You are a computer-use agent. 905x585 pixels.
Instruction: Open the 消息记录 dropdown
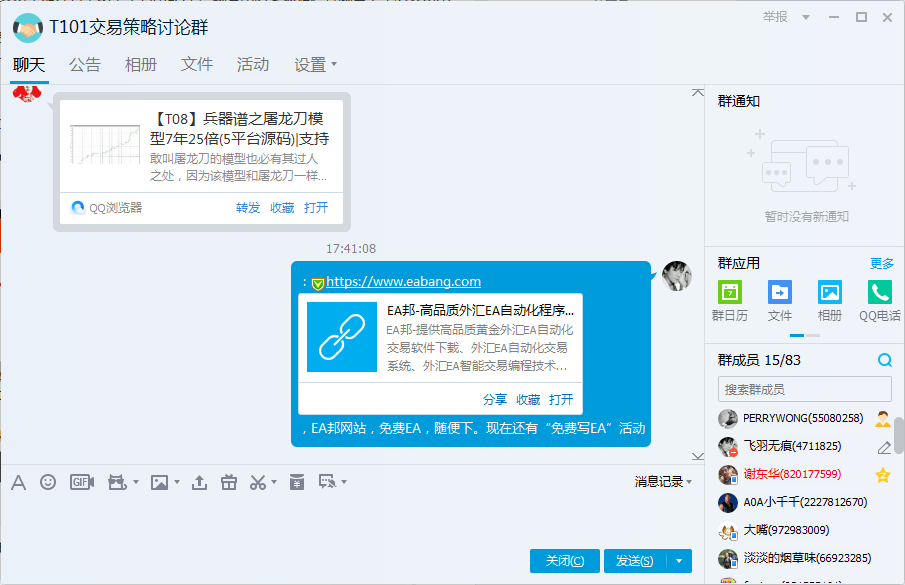point(663,482)
